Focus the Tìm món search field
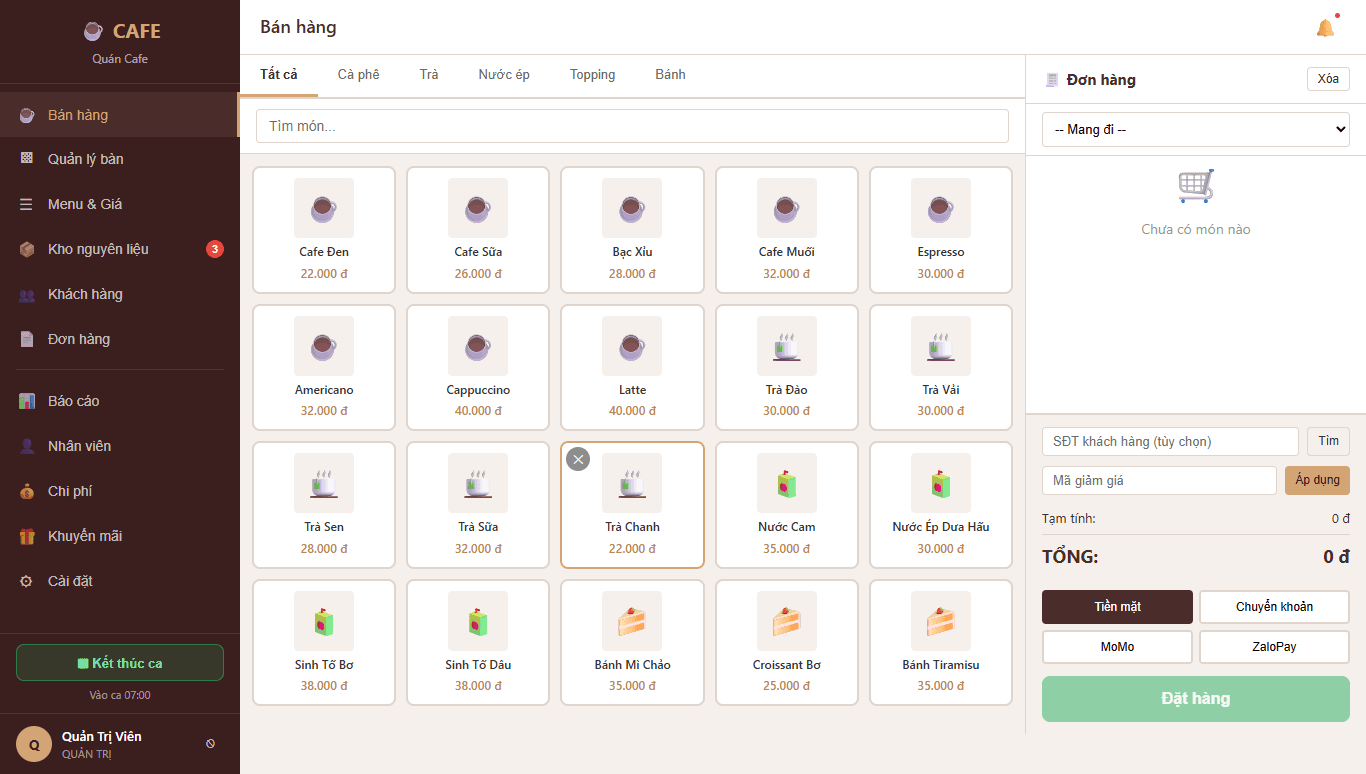Screen dimensions: 1366x774 [x=632, y=126]
